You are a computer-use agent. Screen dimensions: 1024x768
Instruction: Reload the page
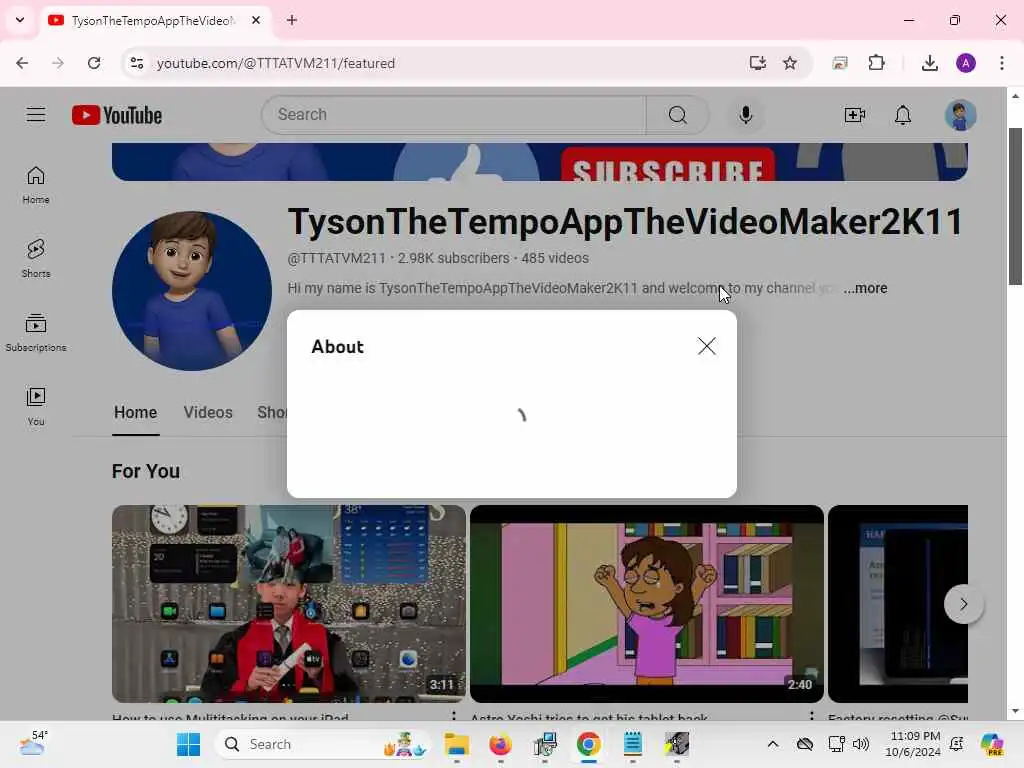tap(94, 63)
